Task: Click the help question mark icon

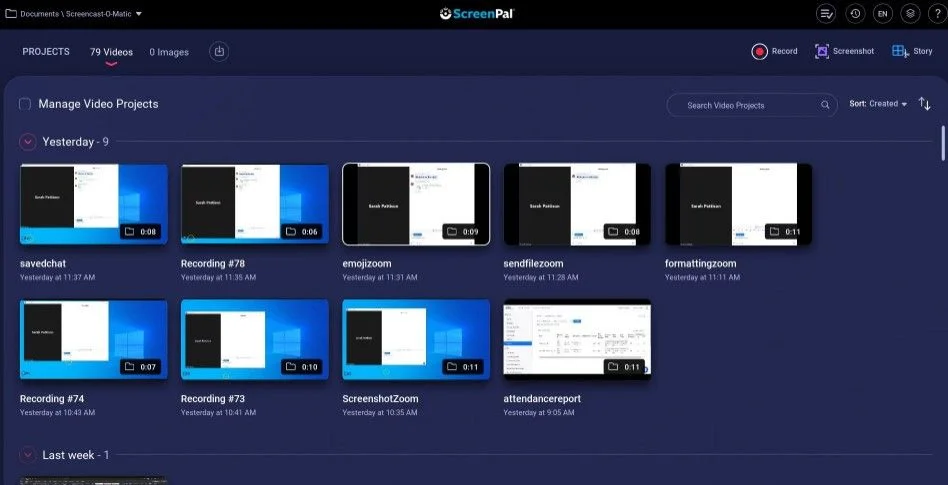Action: (x=937, y=13)
